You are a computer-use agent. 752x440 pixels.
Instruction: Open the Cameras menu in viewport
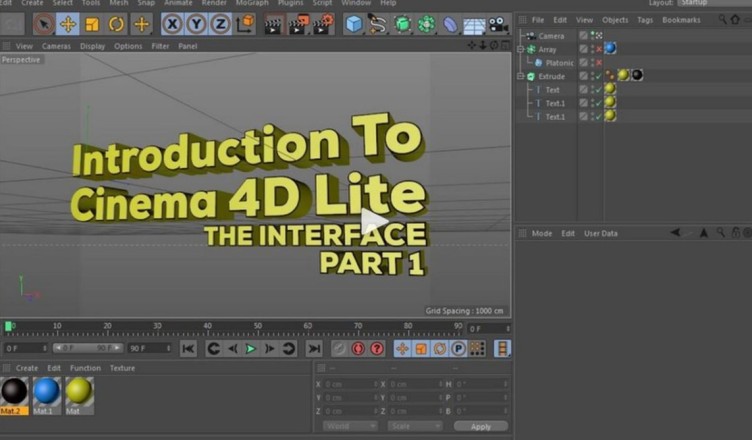click(56, 46)
